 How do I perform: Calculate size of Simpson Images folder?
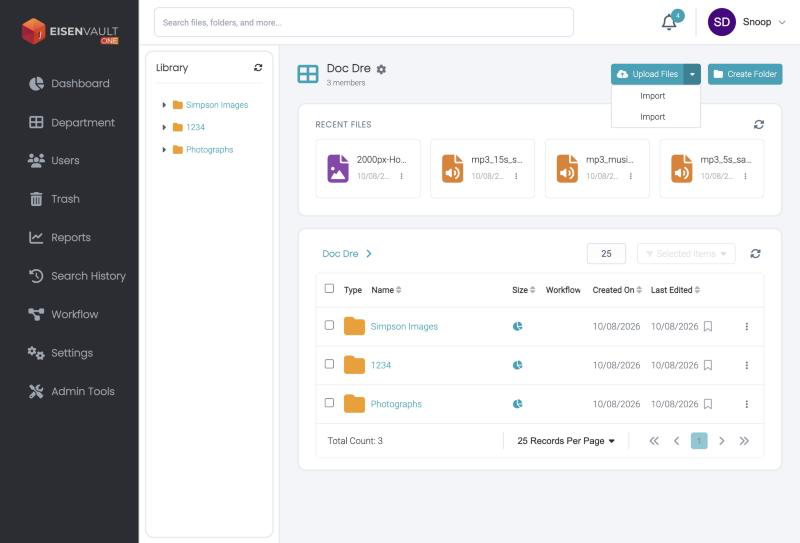click(517, 327)
